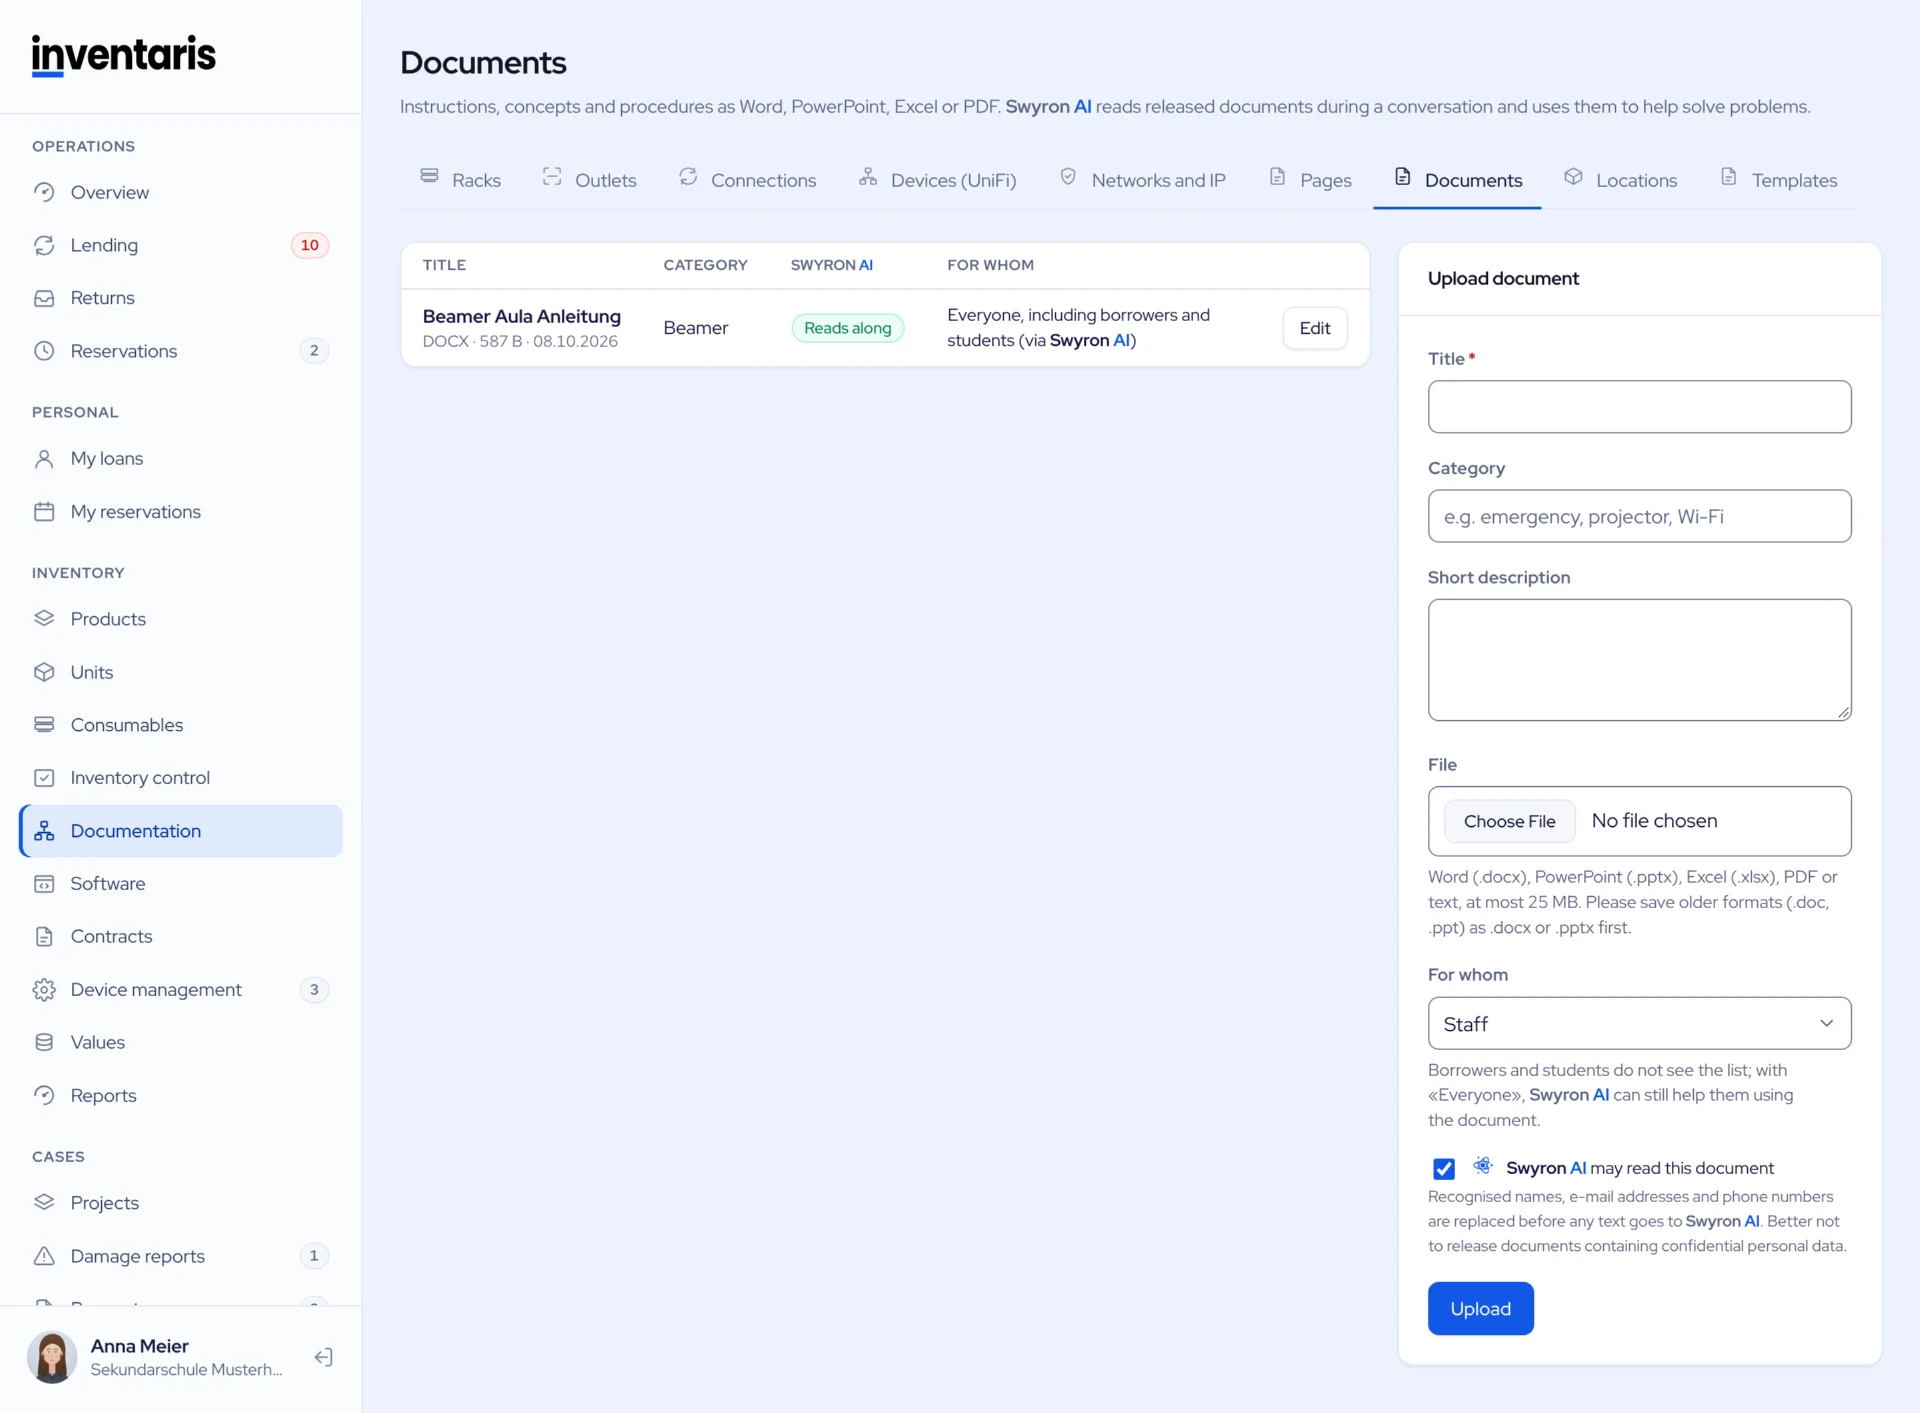This screenshot has width=1920, height=1413.
Task: Click the Units cube icon
Action: (44, 672)
